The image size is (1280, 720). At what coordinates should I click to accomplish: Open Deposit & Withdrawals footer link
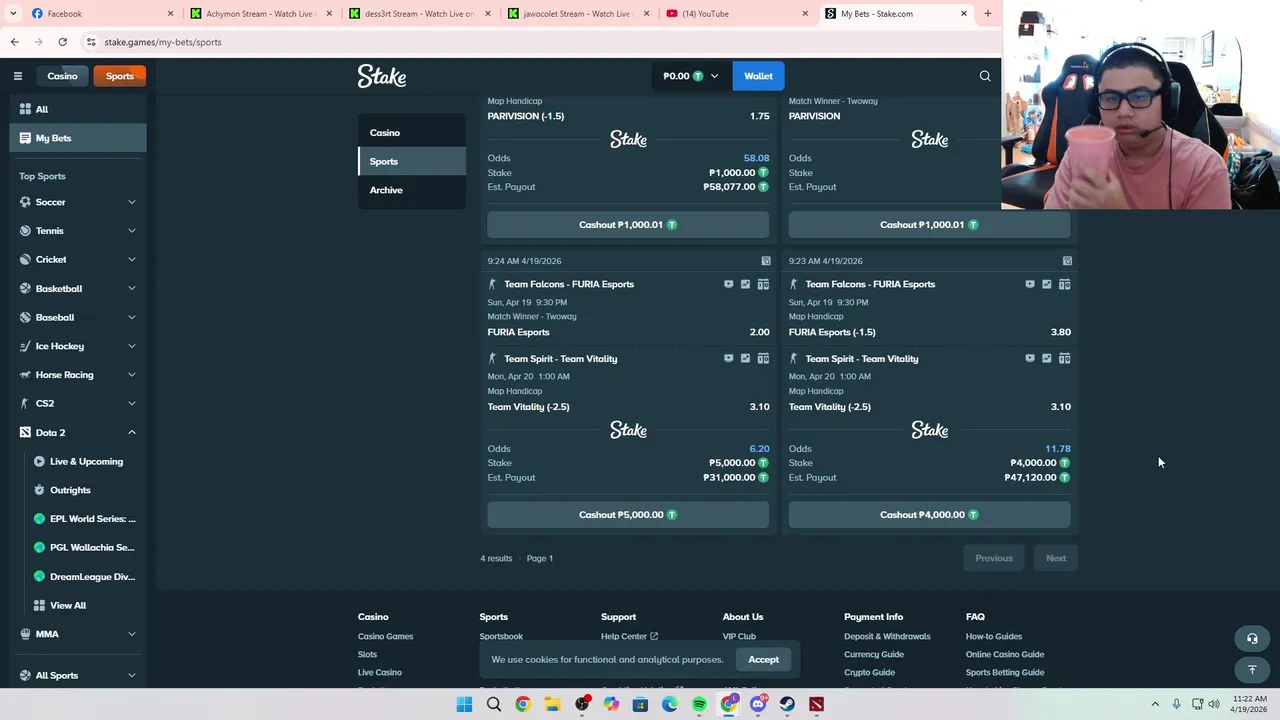pyautogui.click(x=887, y=636)
